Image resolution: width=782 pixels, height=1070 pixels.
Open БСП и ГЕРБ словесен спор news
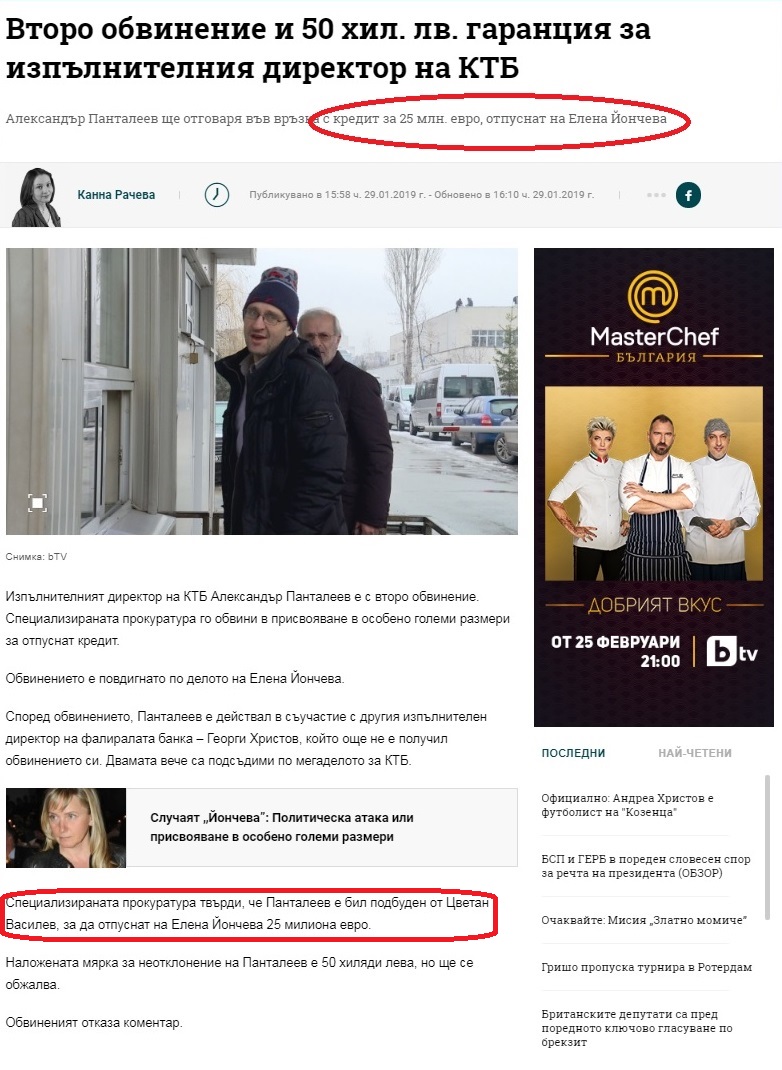point(646,866)
